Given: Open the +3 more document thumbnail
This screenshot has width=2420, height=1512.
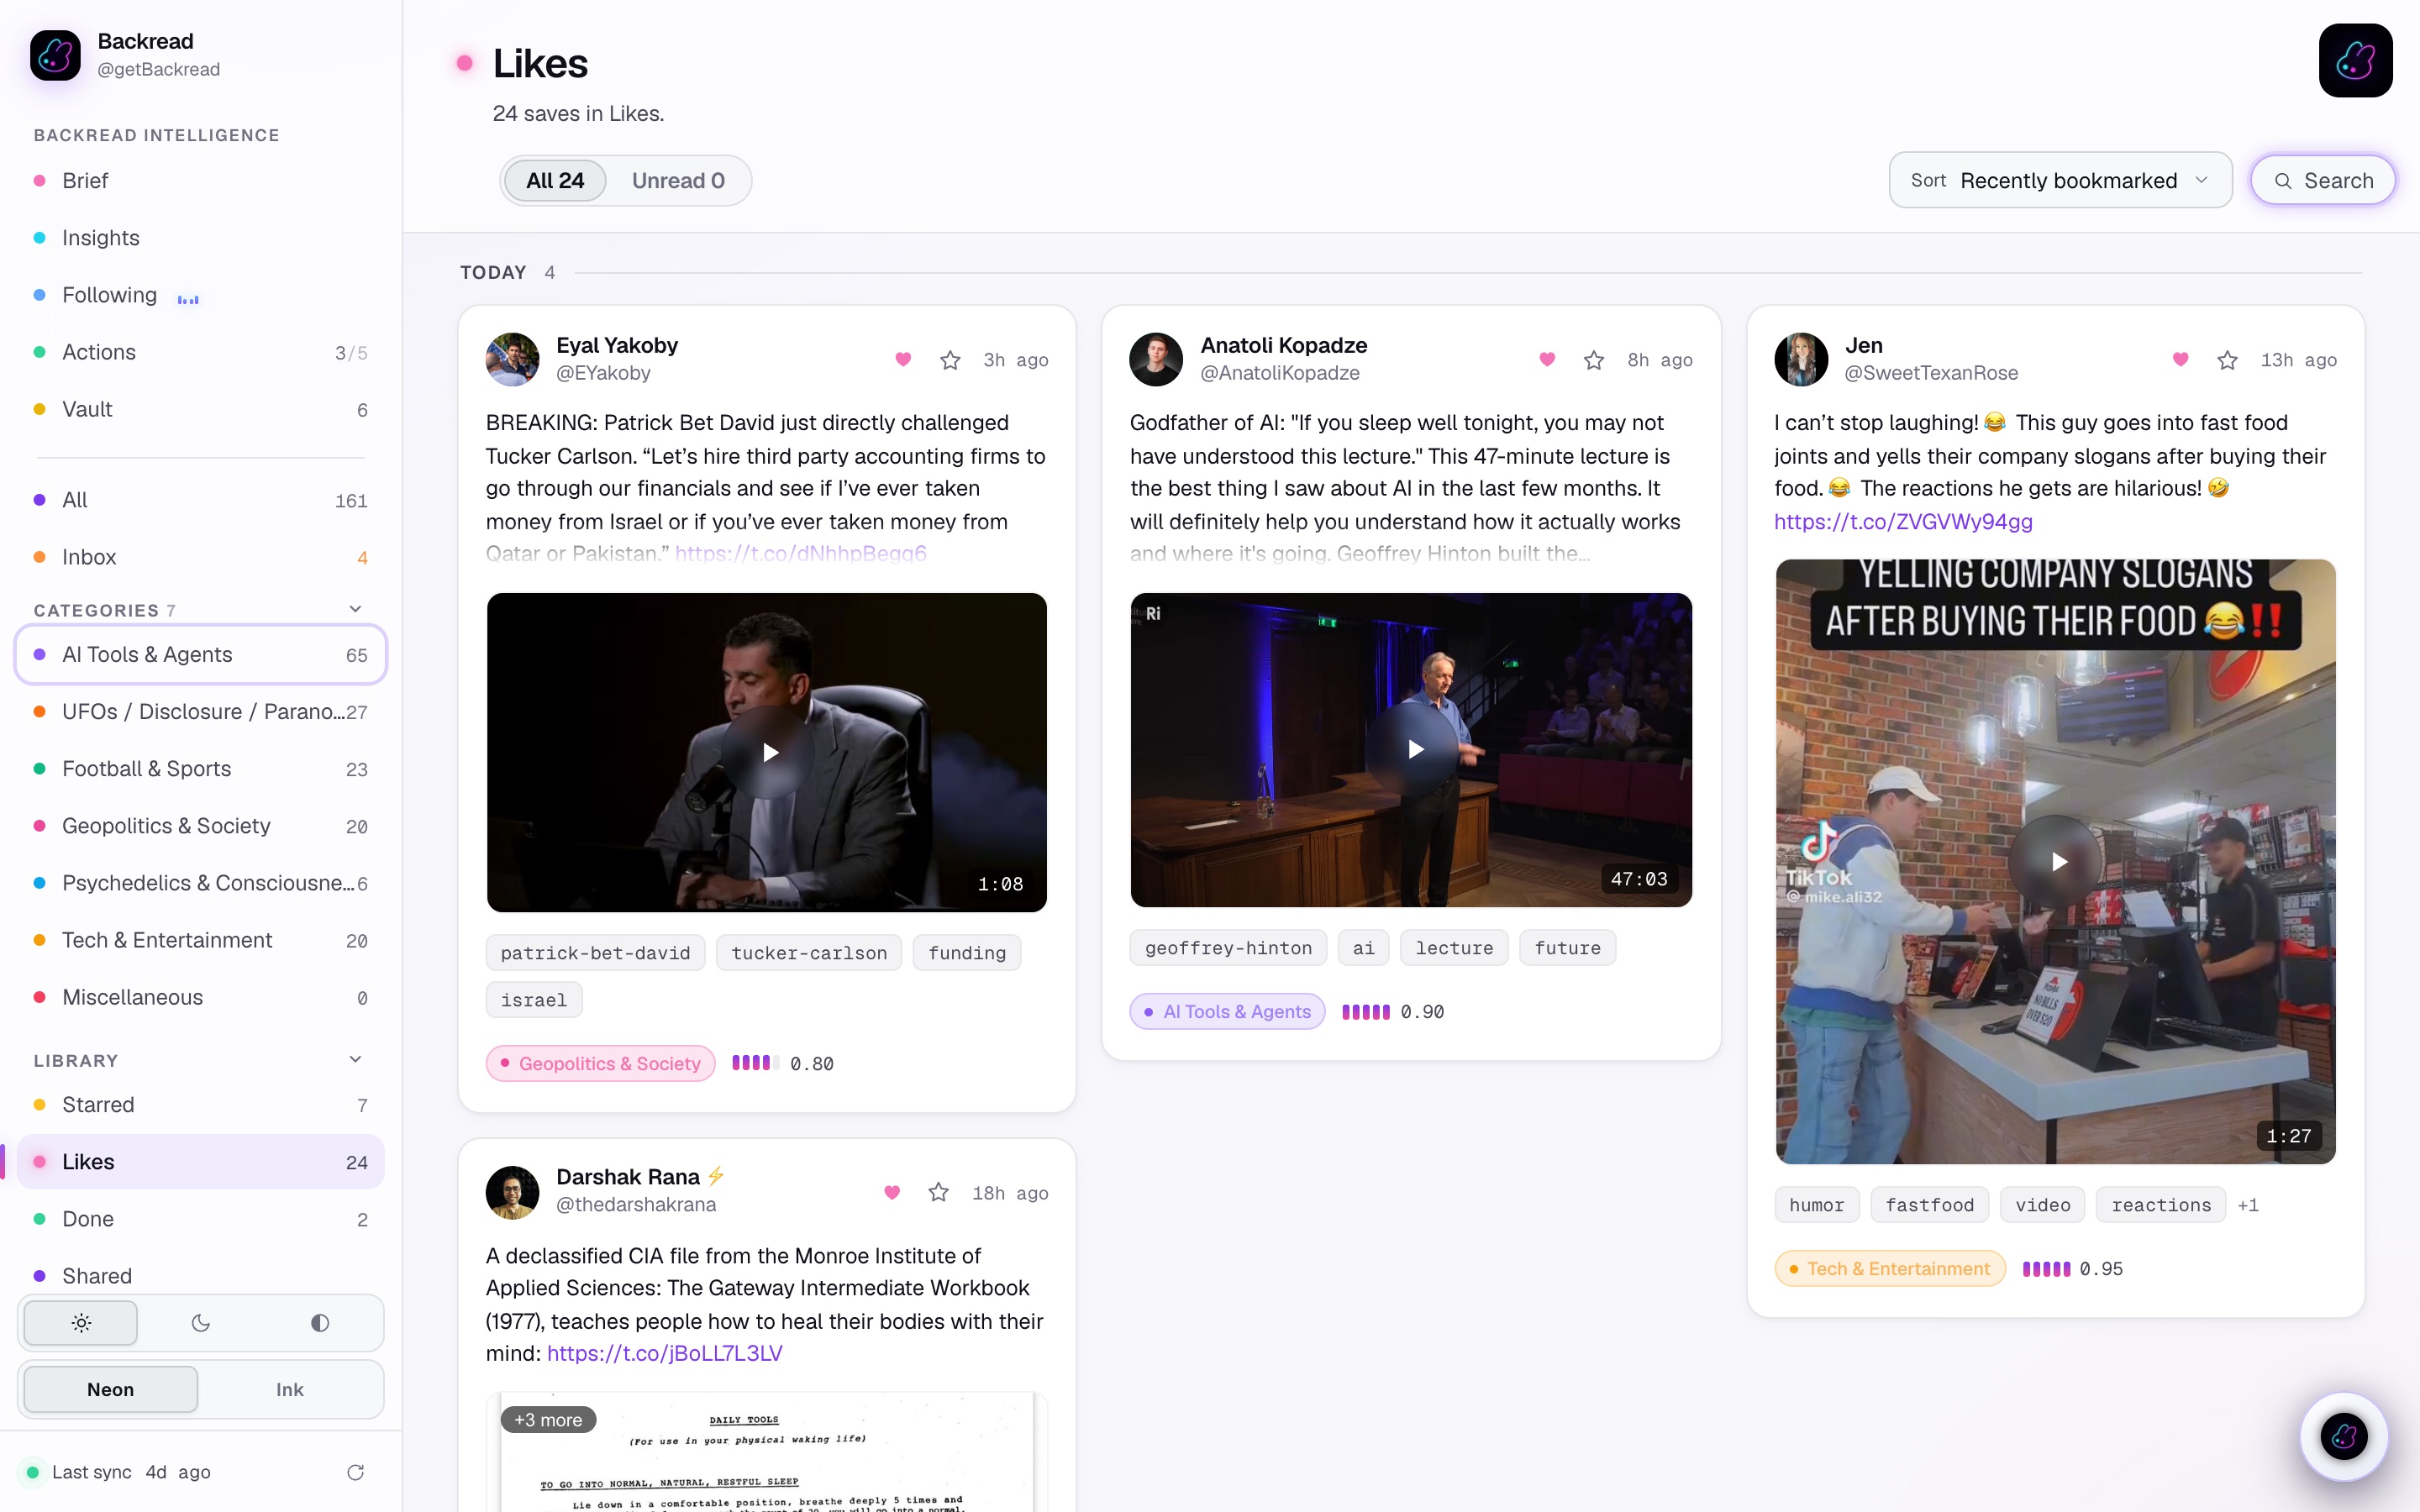Looking at the screenshot, I should [x=767, y=1452].
